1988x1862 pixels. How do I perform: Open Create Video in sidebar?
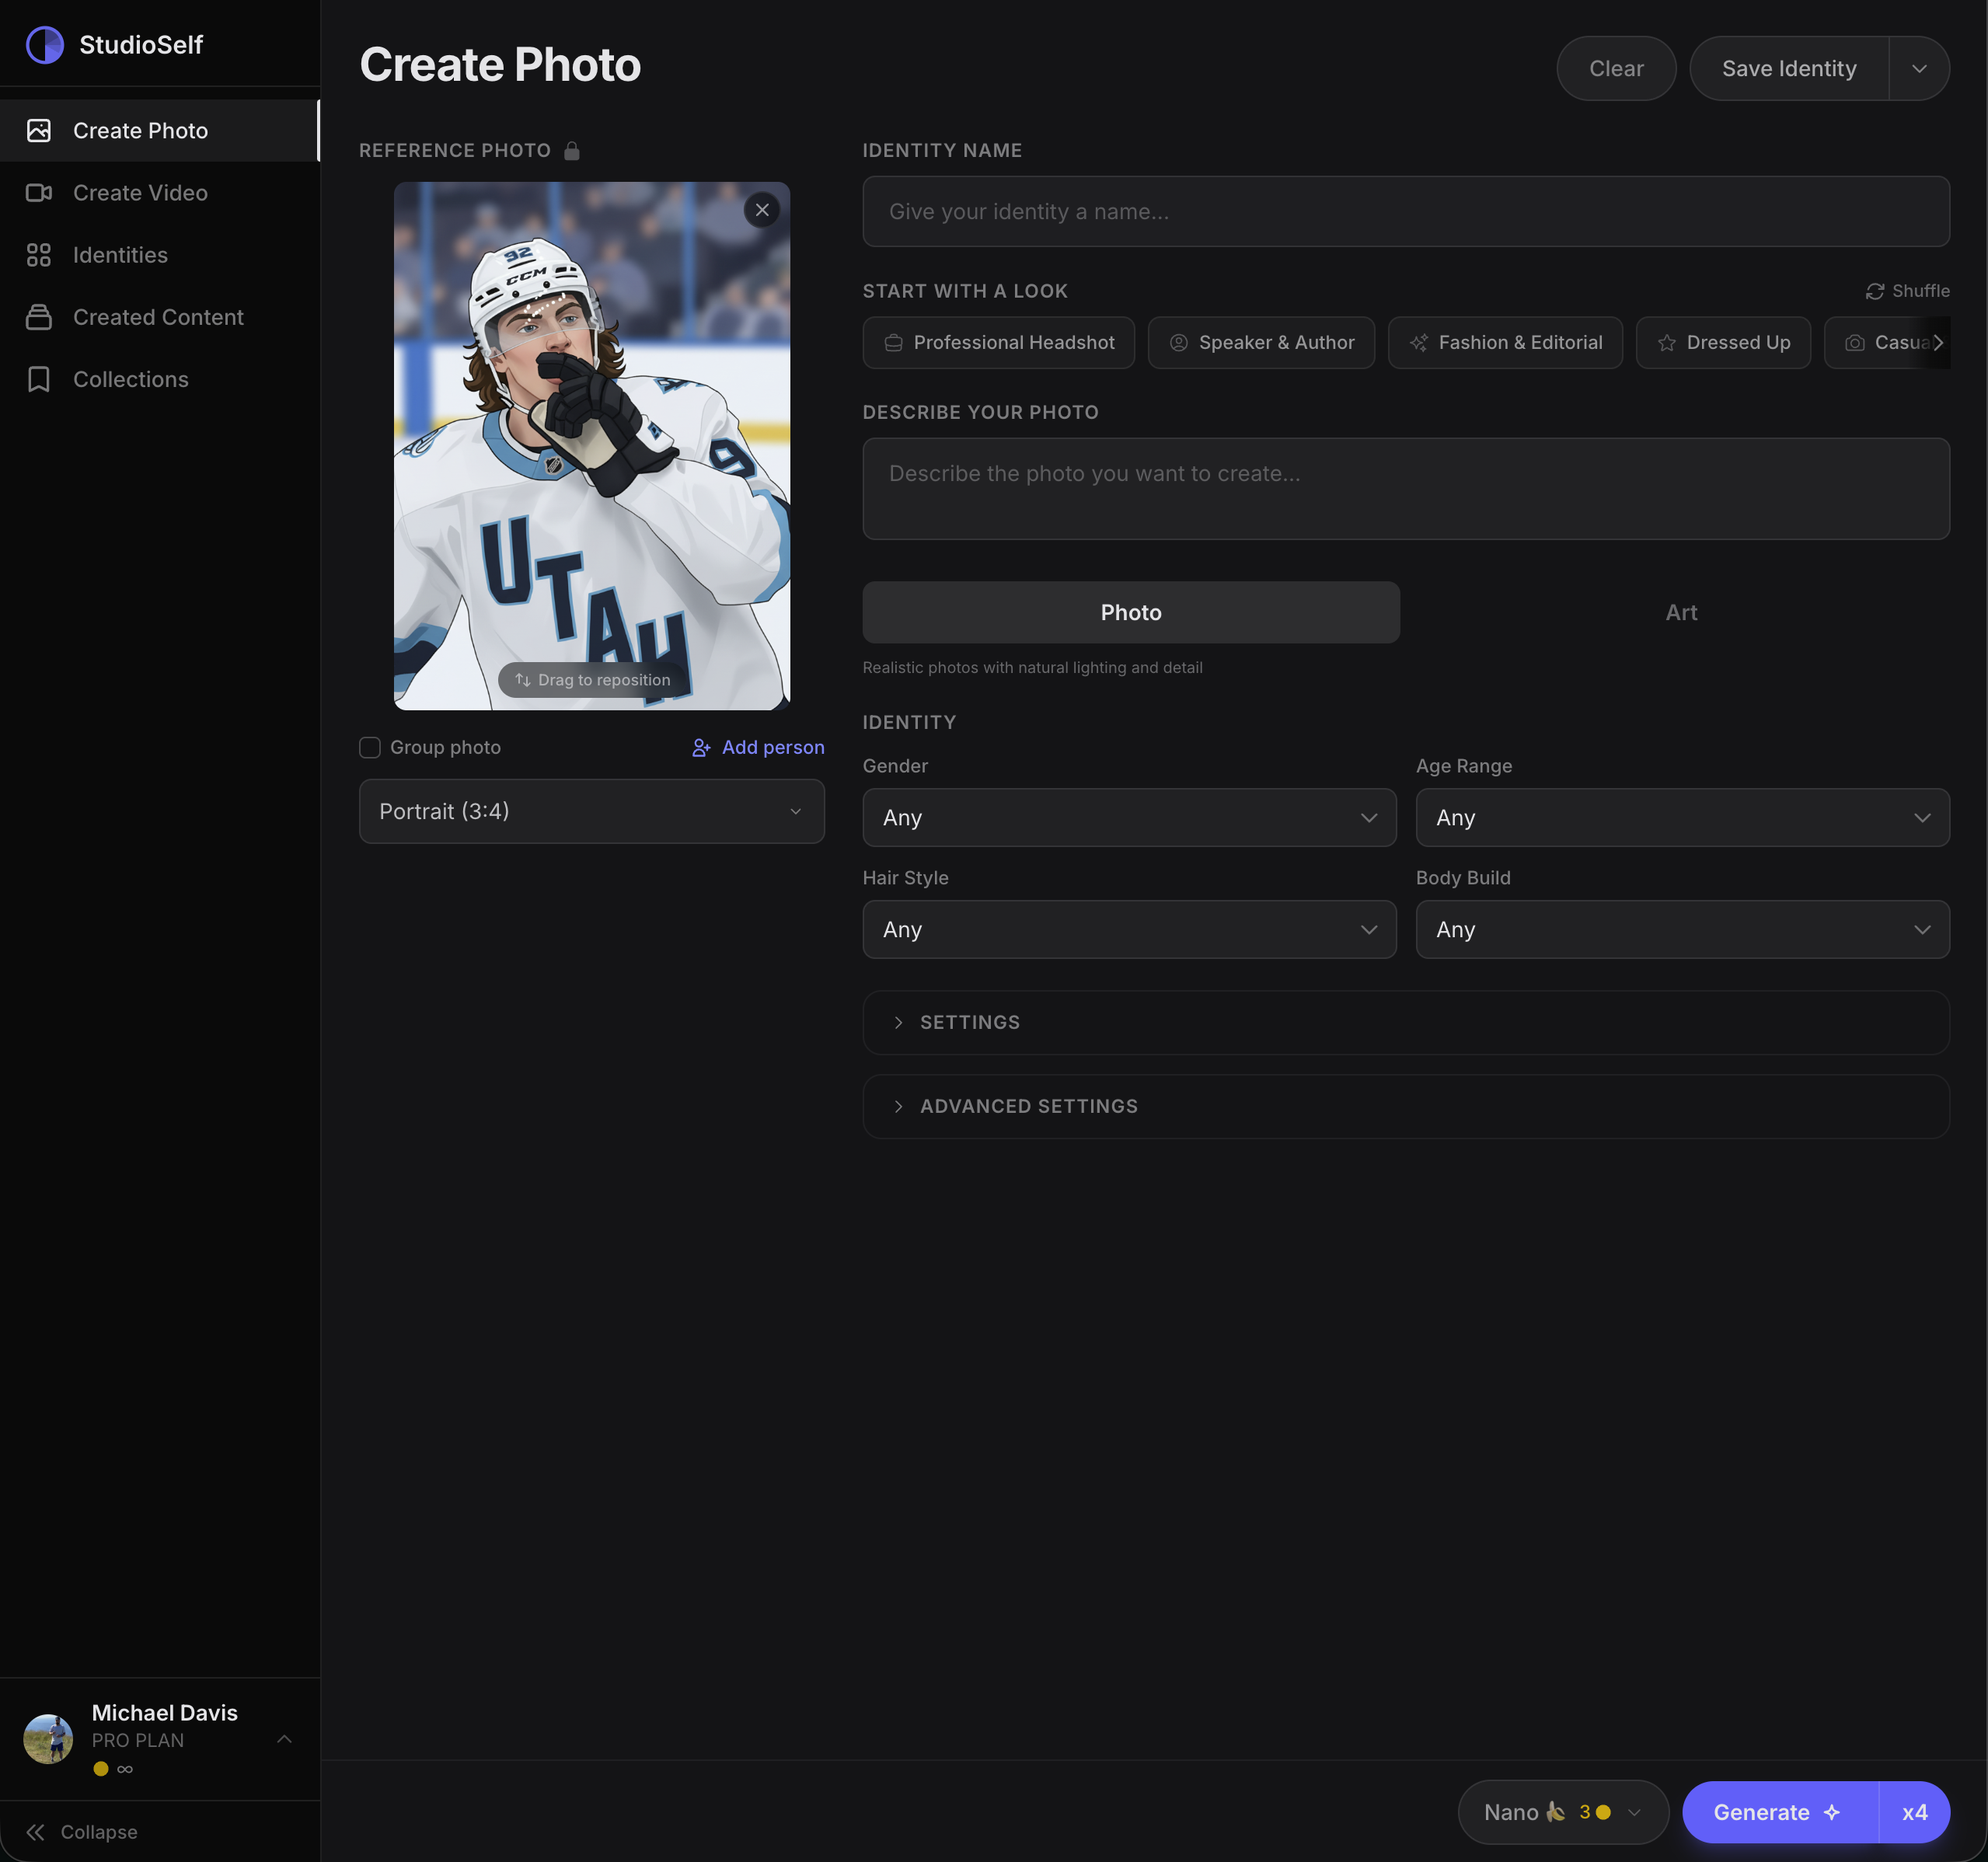[159, 192]
